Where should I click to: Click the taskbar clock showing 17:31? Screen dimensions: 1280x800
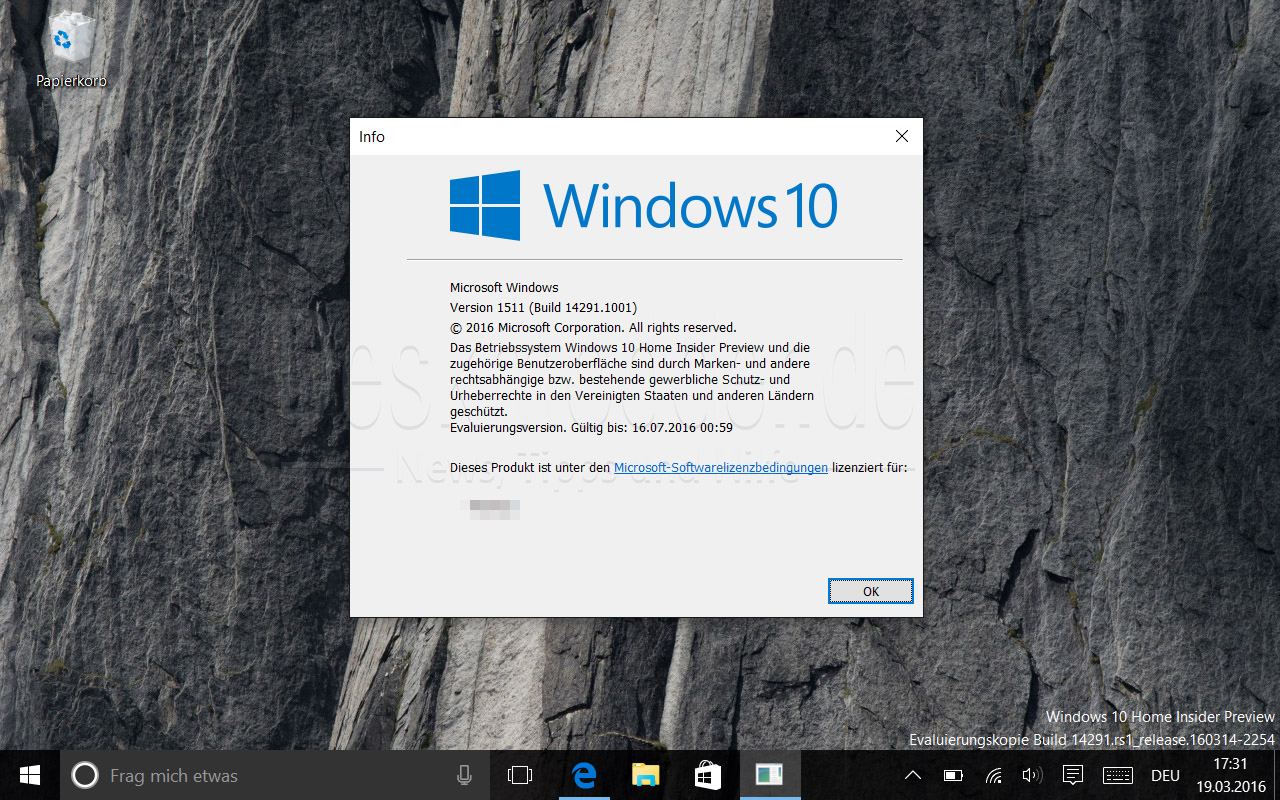click(x=1230, y=775)
